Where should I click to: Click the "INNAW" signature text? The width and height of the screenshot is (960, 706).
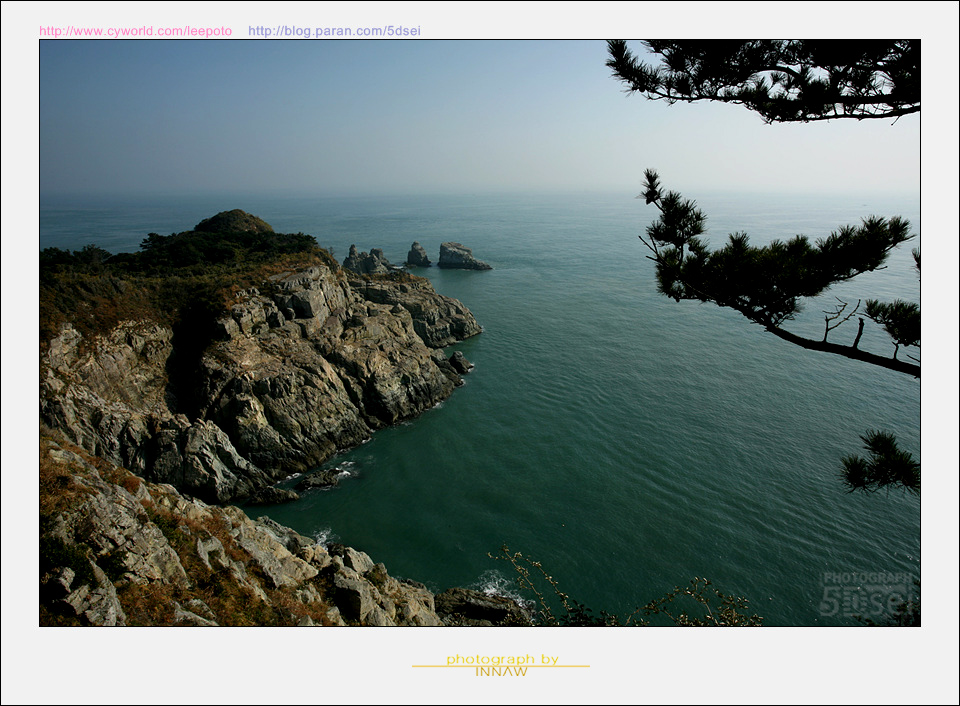pos(501,672)
